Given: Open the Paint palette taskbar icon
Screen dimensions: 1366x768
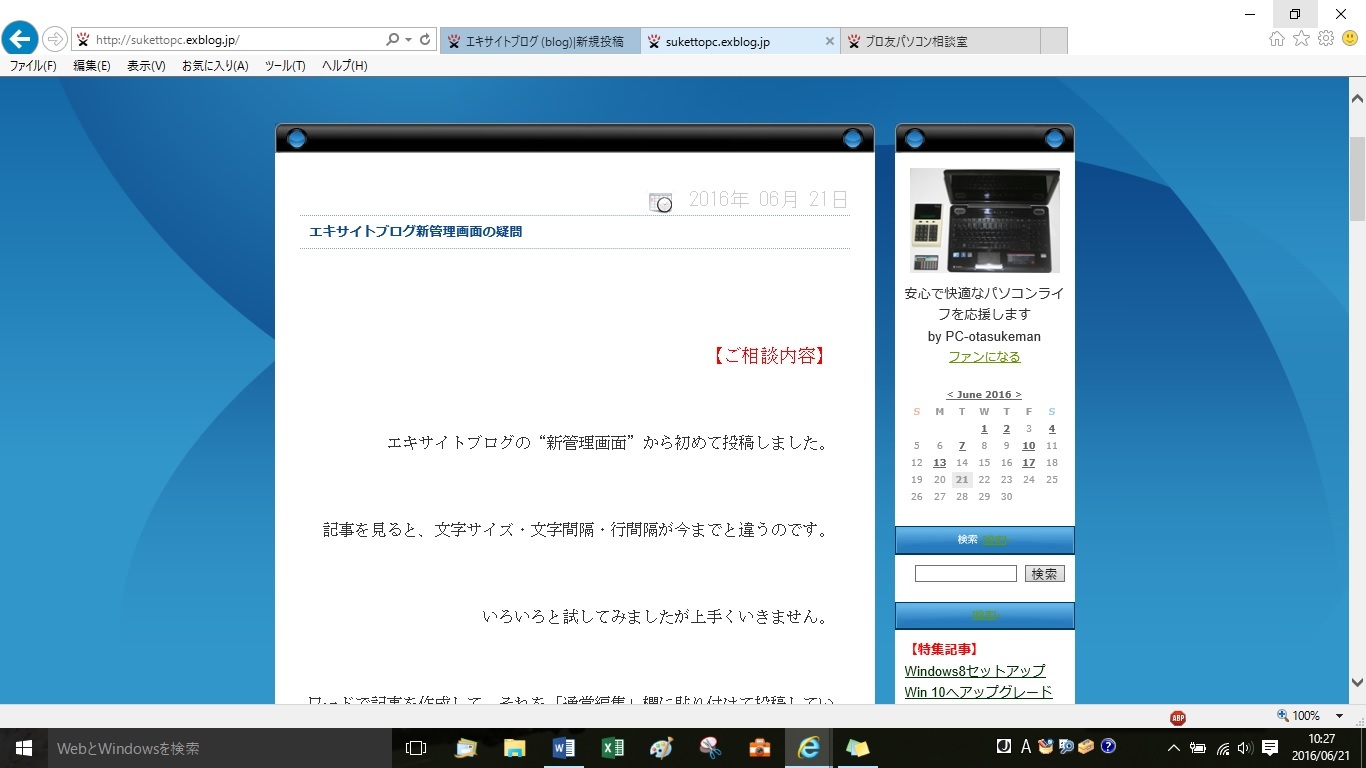Looking at the screenshot, I should tap(661, 748).
